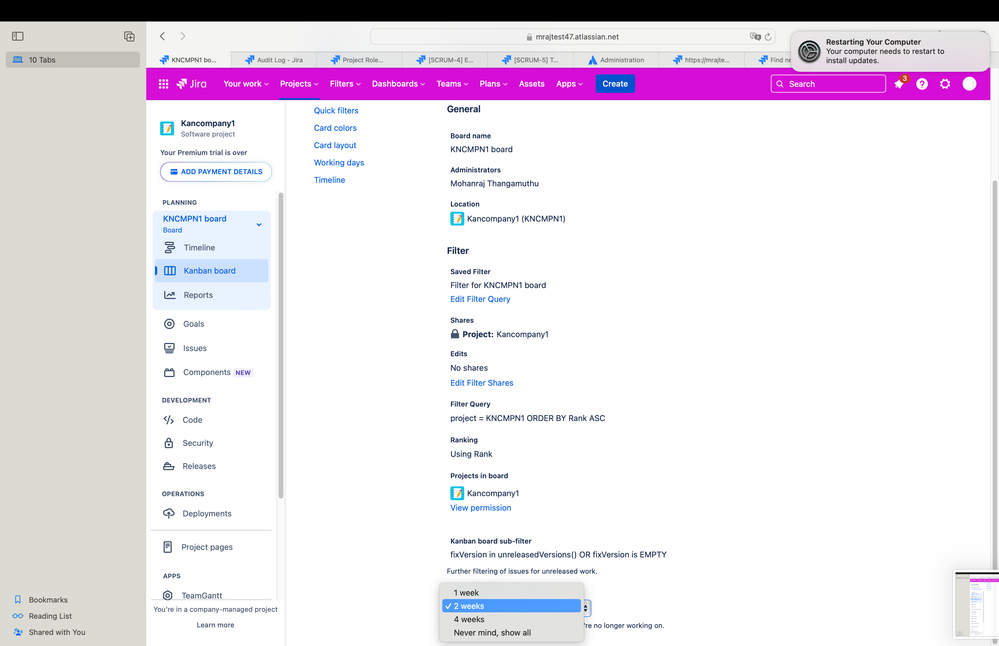Click the Jira Search field
This screenshot has height=646, width=999.
point(828,83)
